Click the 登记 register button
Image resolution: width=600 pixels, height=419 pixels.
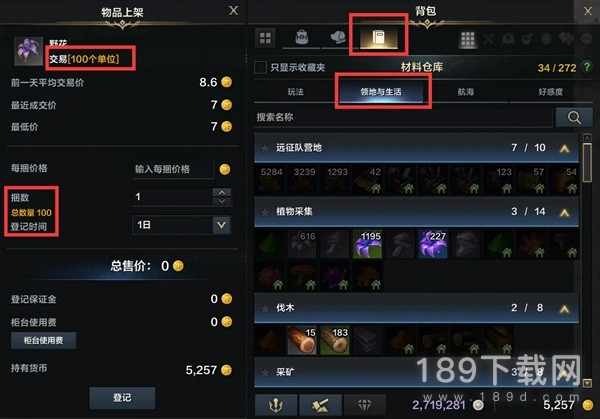click(122, 398)
